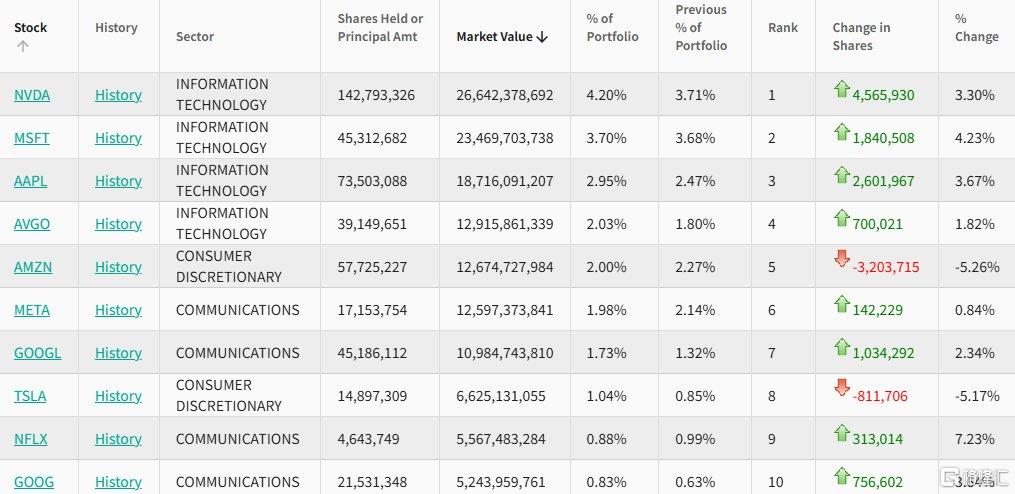
Task: Click the green up arrow in GOOGL row
Action: pos(841,347)
